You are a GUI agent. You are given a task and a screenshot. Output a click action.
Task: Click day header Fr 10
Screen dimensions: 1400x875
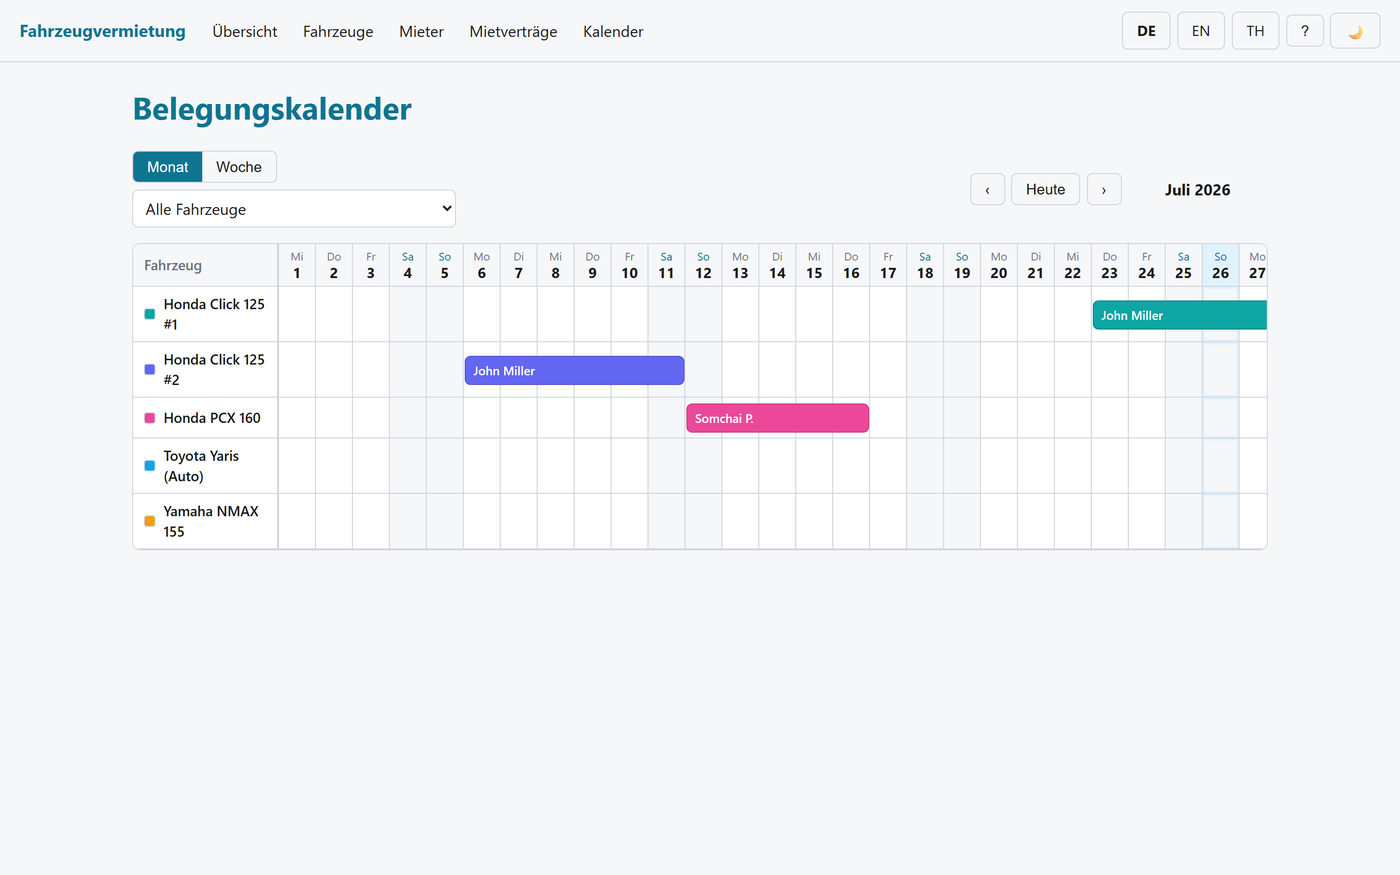[x=630, y=265]
